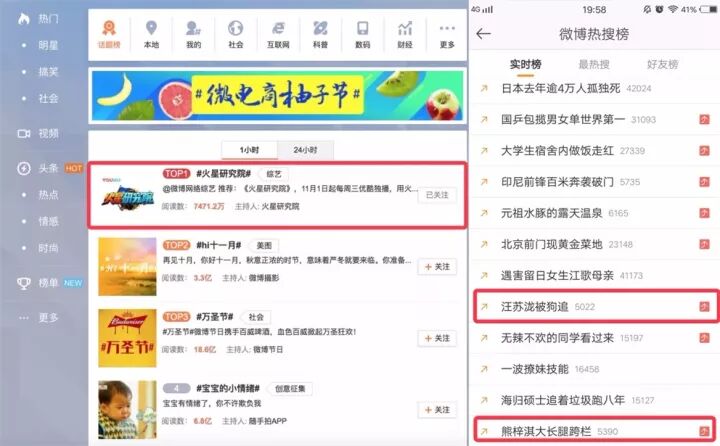The height and width of the screenshot is (446, 720).
Task: Select the 好友榜 tab
Action: [x=662, y=64]
